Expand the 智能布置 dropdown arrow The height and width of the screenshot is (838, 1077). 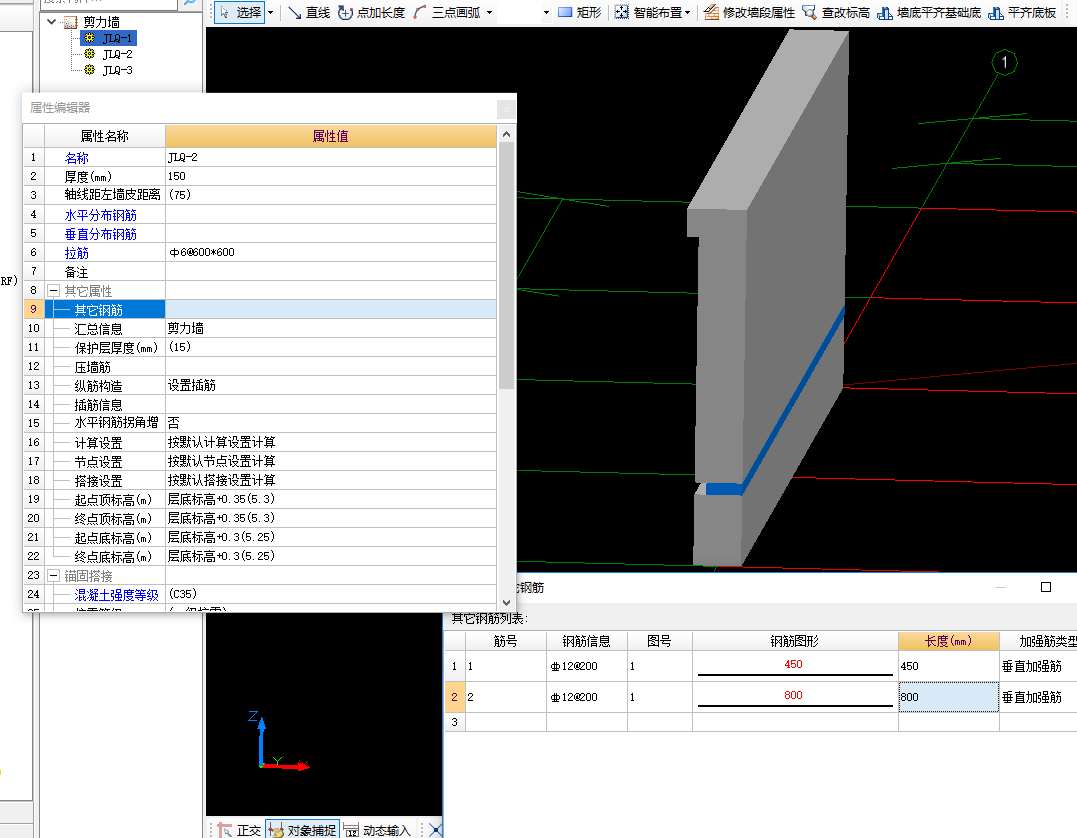click(x=687, y=12)
